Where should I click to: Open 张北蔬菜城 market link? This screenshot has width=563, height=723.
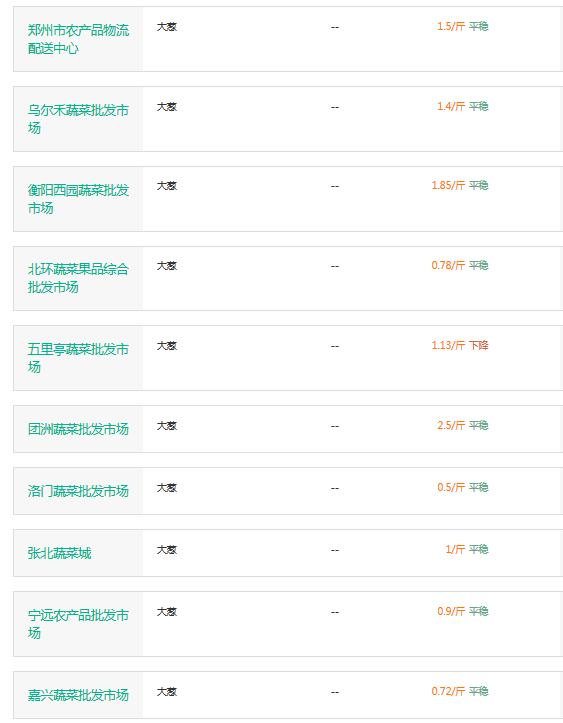tap(59, 553)
